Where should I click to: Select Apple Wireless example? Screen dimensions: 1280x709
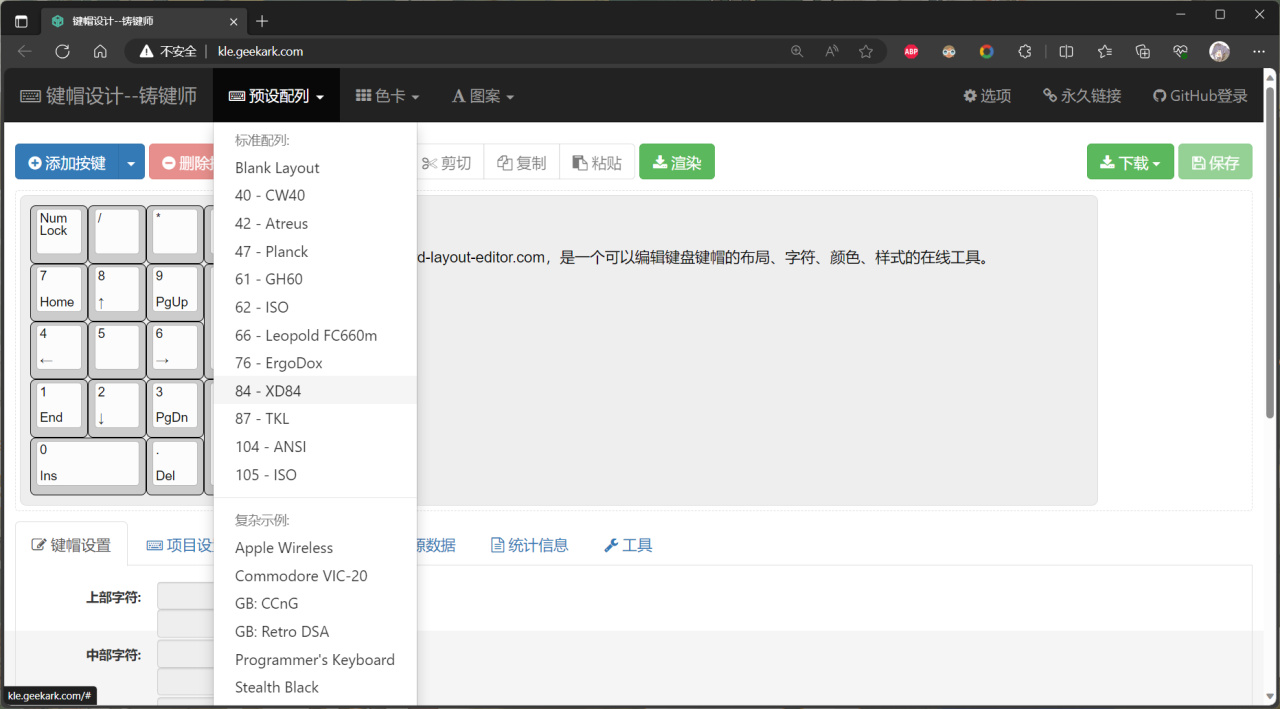click(x=315, y=548)
